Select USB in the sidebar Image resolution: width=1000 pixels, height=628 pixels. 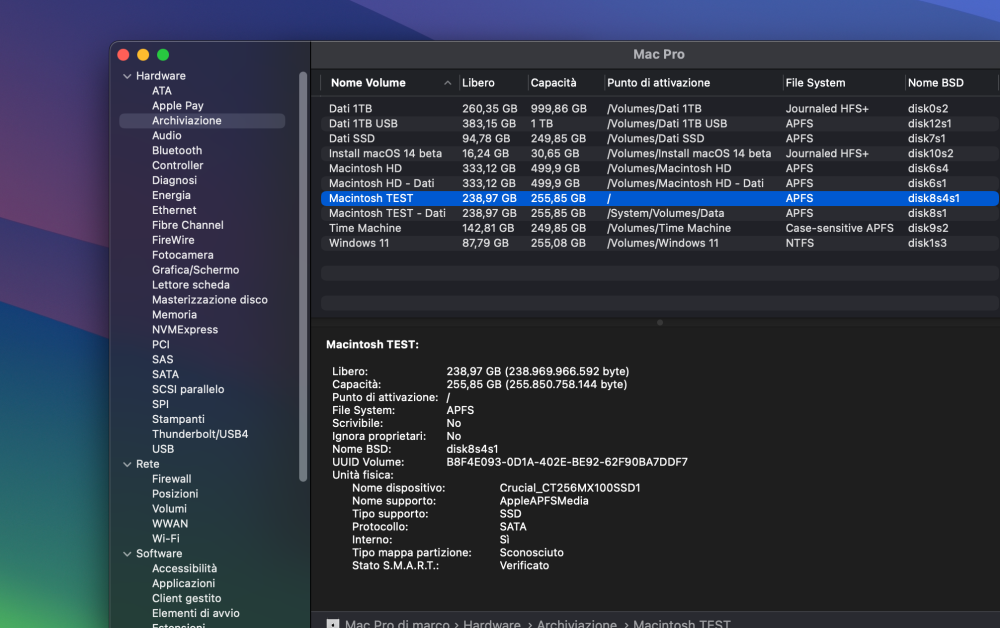click(x=163, y=449)
